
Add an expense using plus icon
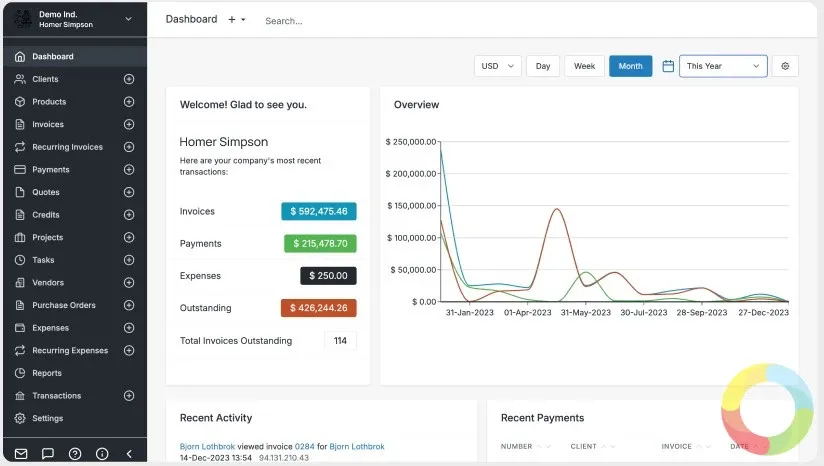coord(129,328)
